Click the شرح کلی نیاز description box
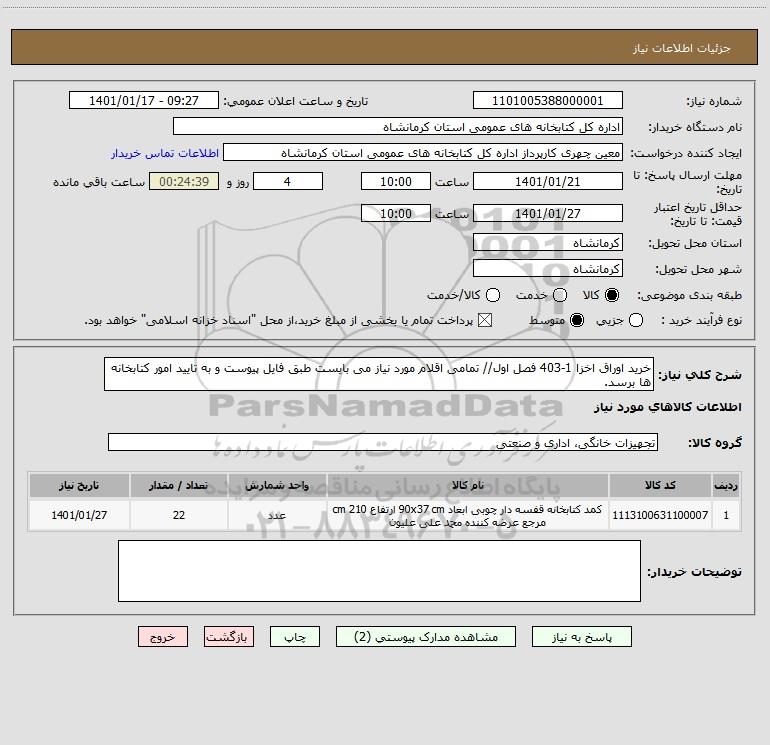The height and width of the screenshot is (745, 770). click(379, 374)
